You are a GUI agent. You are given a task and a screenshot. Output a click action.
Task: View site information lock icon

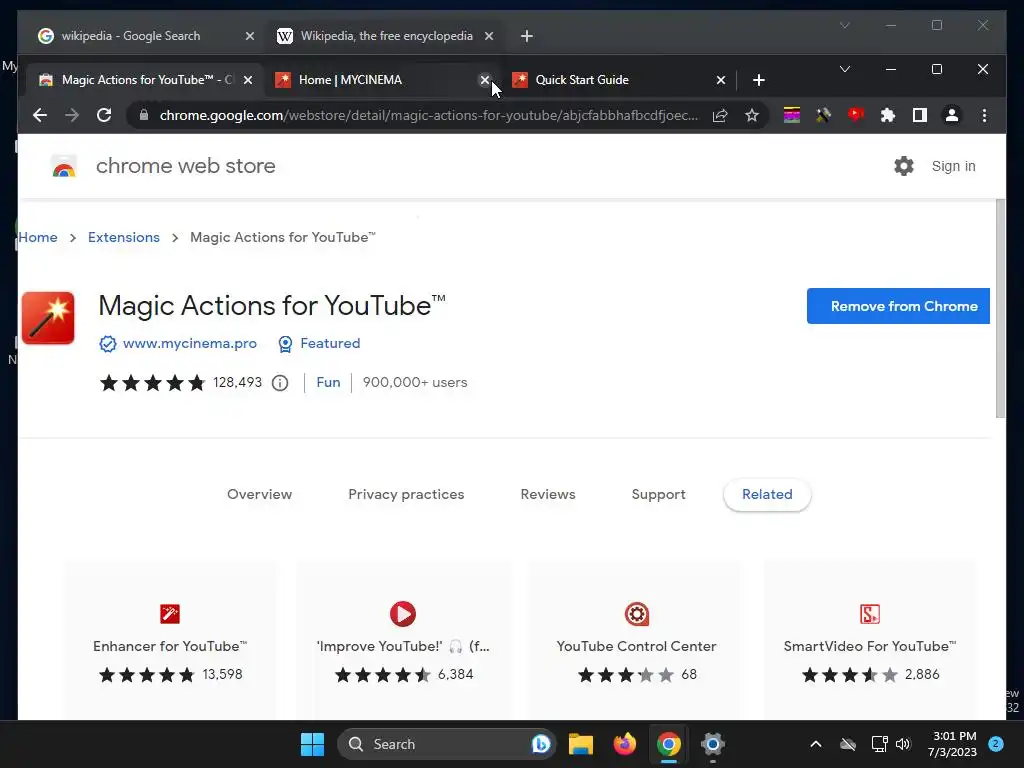tap(144, 116)
